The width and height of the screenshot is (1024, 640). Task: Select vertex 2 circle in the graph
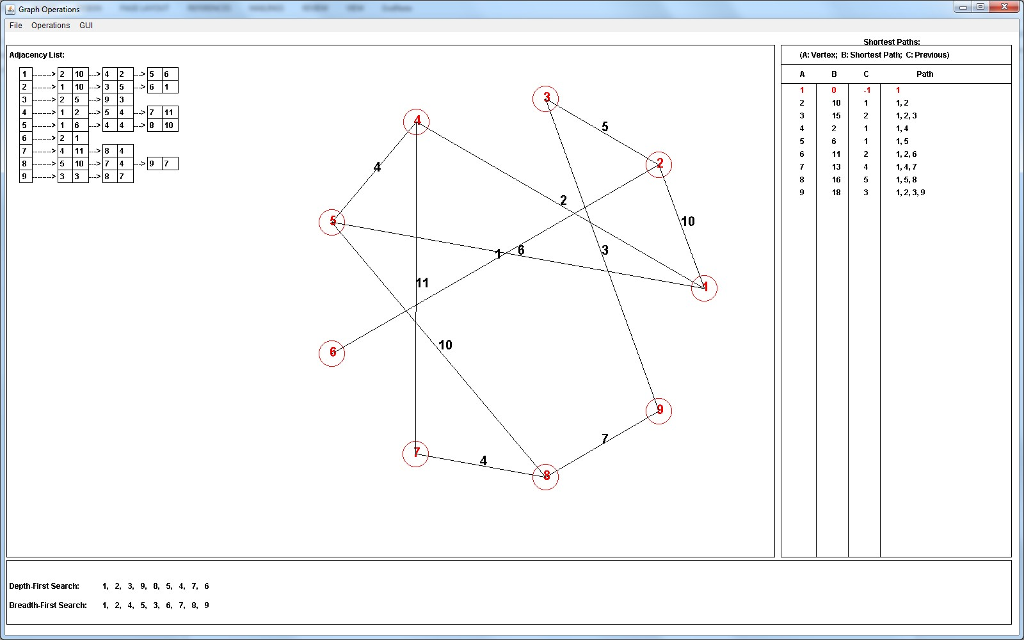[x=659, y=164]
